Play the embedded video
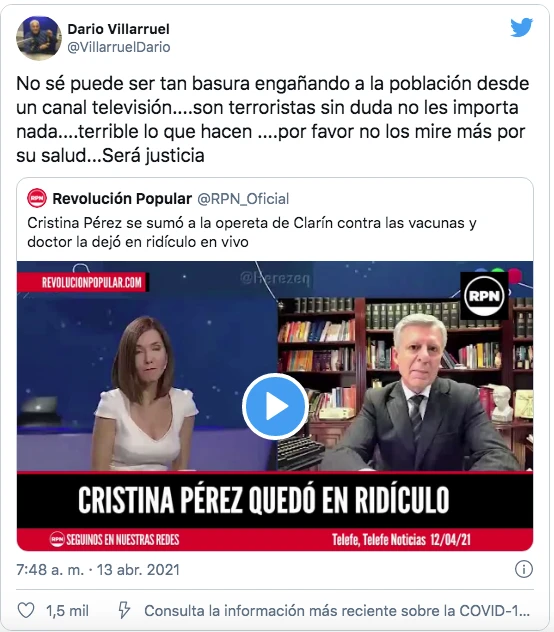 click(x=275, y=406)
